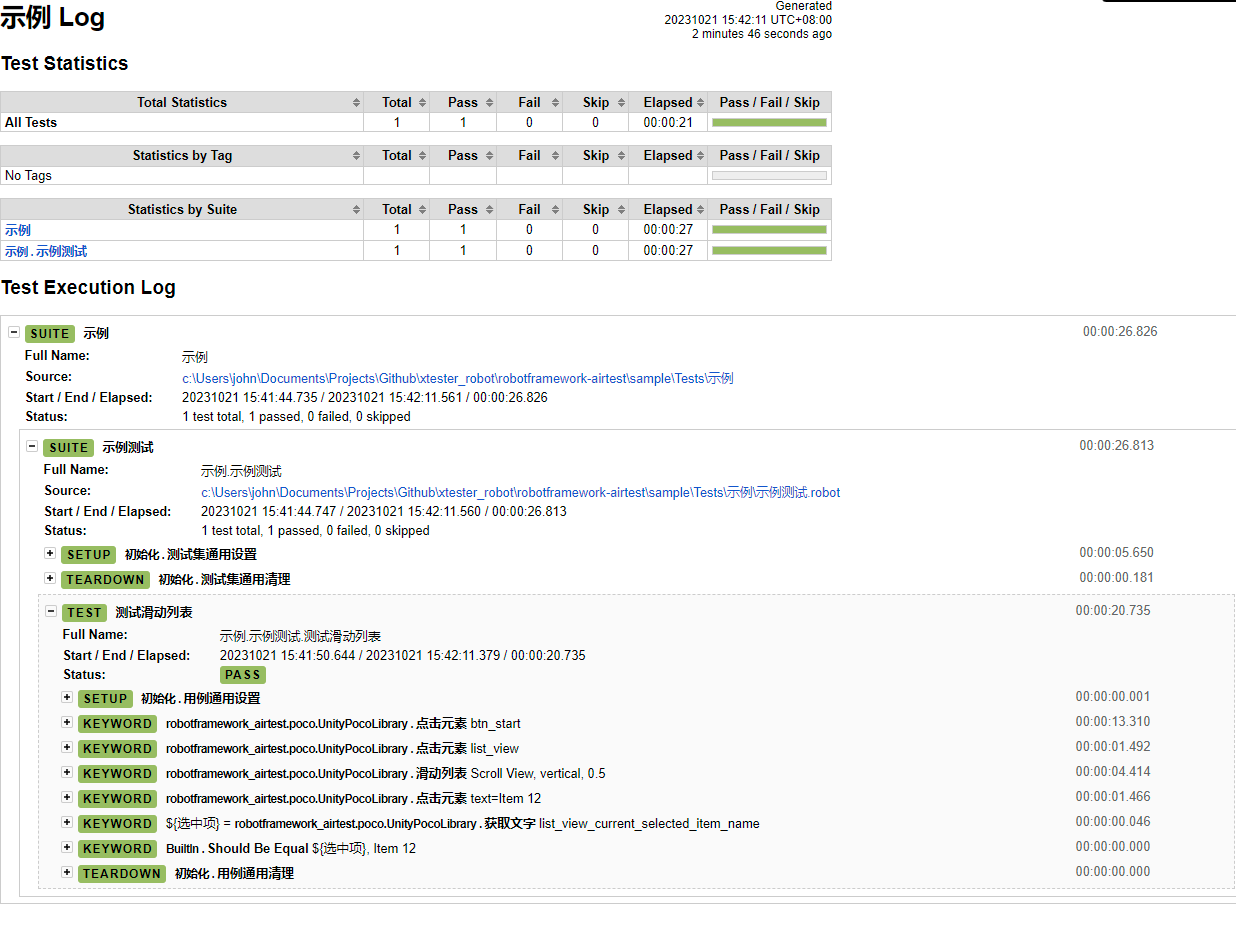Sort Statistics by Tag Pass column
The image size is (1236, 936).
click(463, 155)
